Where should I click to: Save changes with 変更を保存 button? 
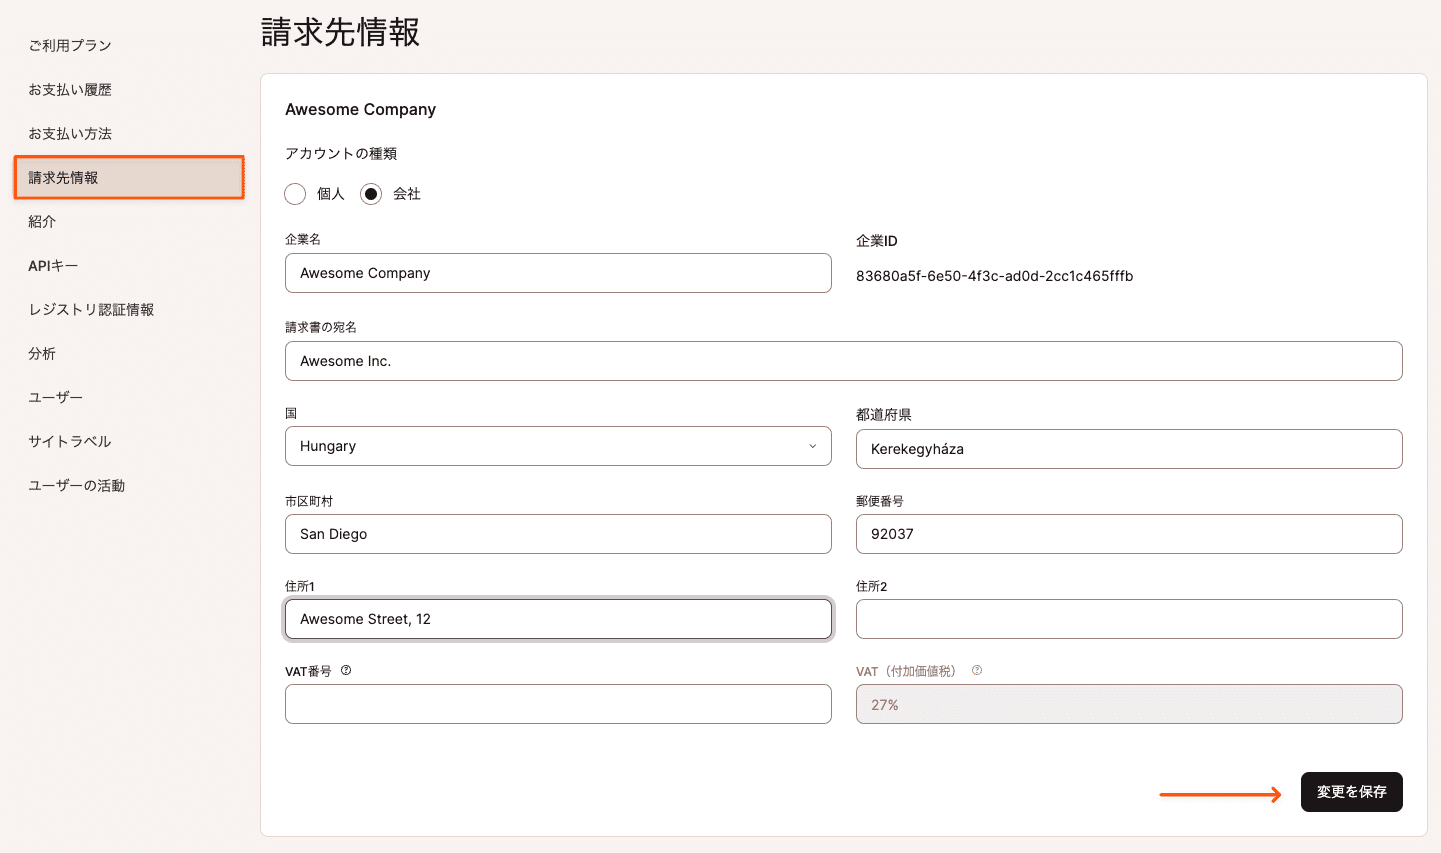[x=1351, y=791]
